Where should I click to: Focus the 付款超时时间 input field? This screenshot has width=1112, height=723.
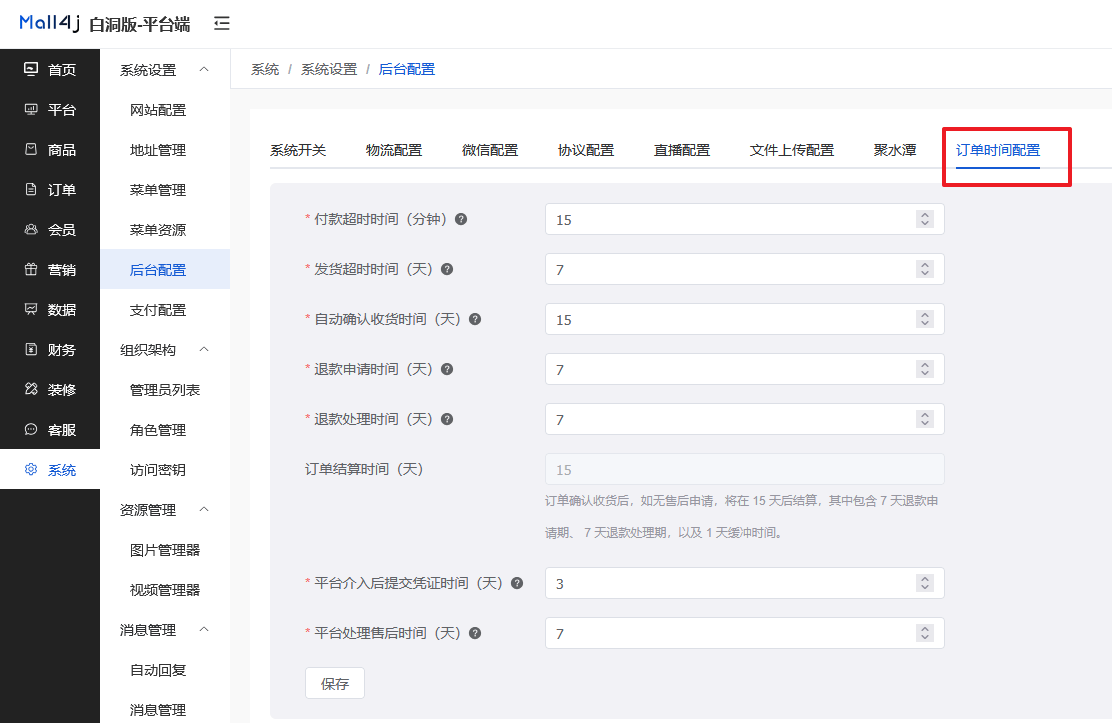pyautogui.click(x=745, y=219)
